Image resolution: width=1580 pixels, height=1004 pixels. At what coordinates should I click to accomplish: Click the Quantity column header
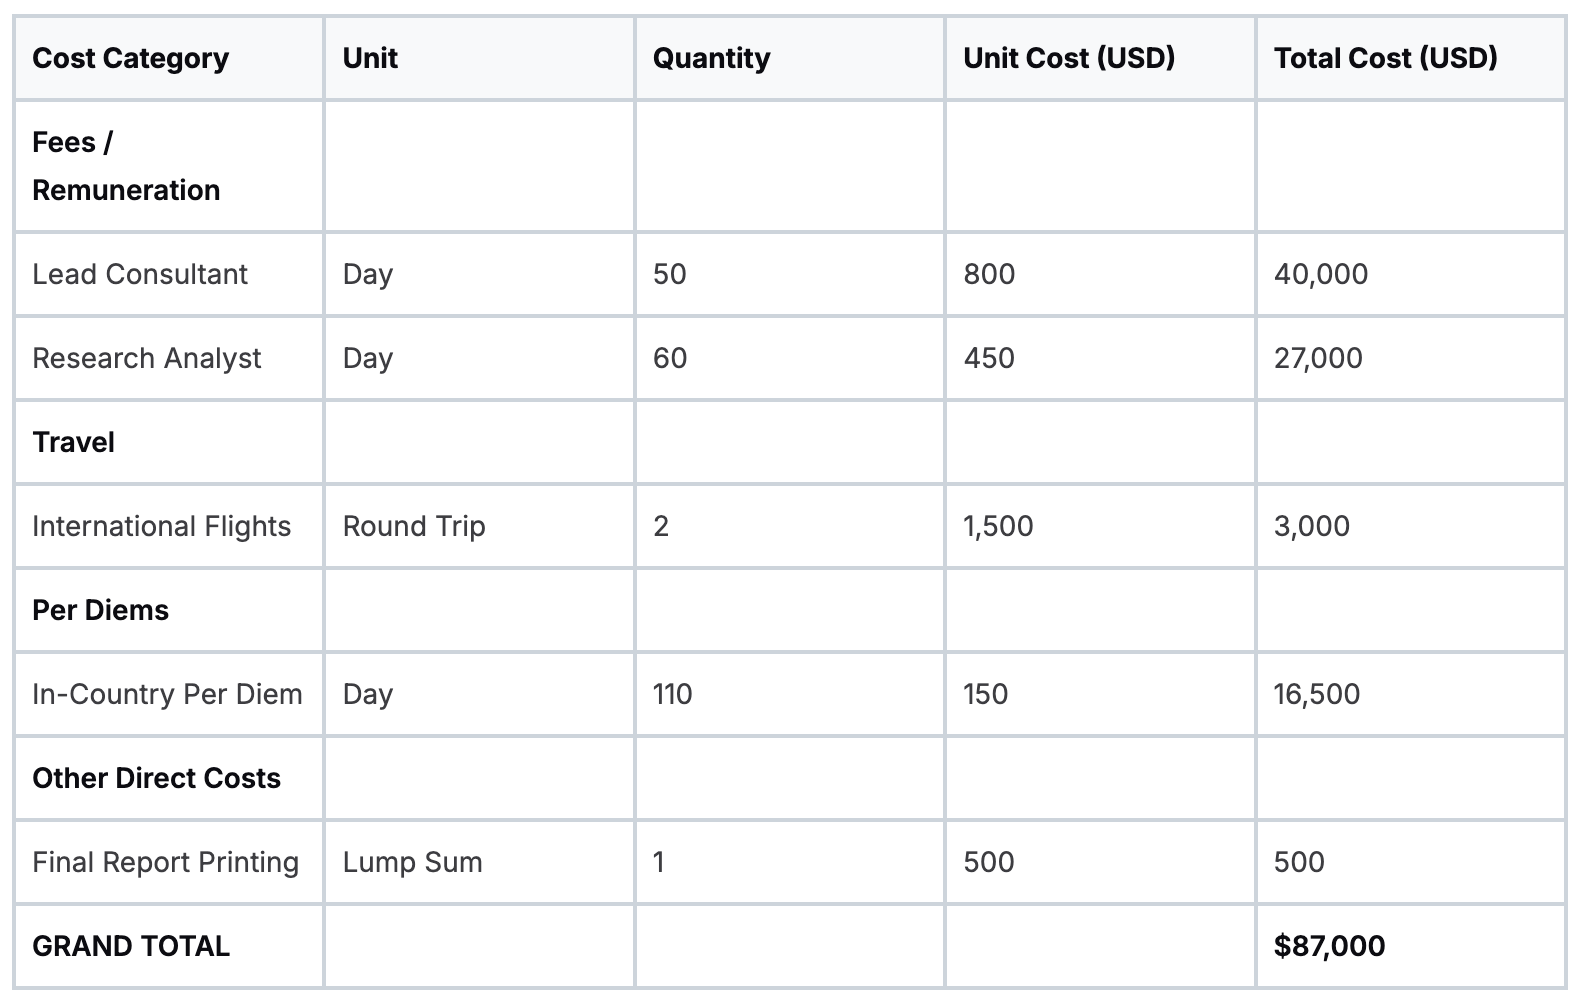tap(711, 58)
